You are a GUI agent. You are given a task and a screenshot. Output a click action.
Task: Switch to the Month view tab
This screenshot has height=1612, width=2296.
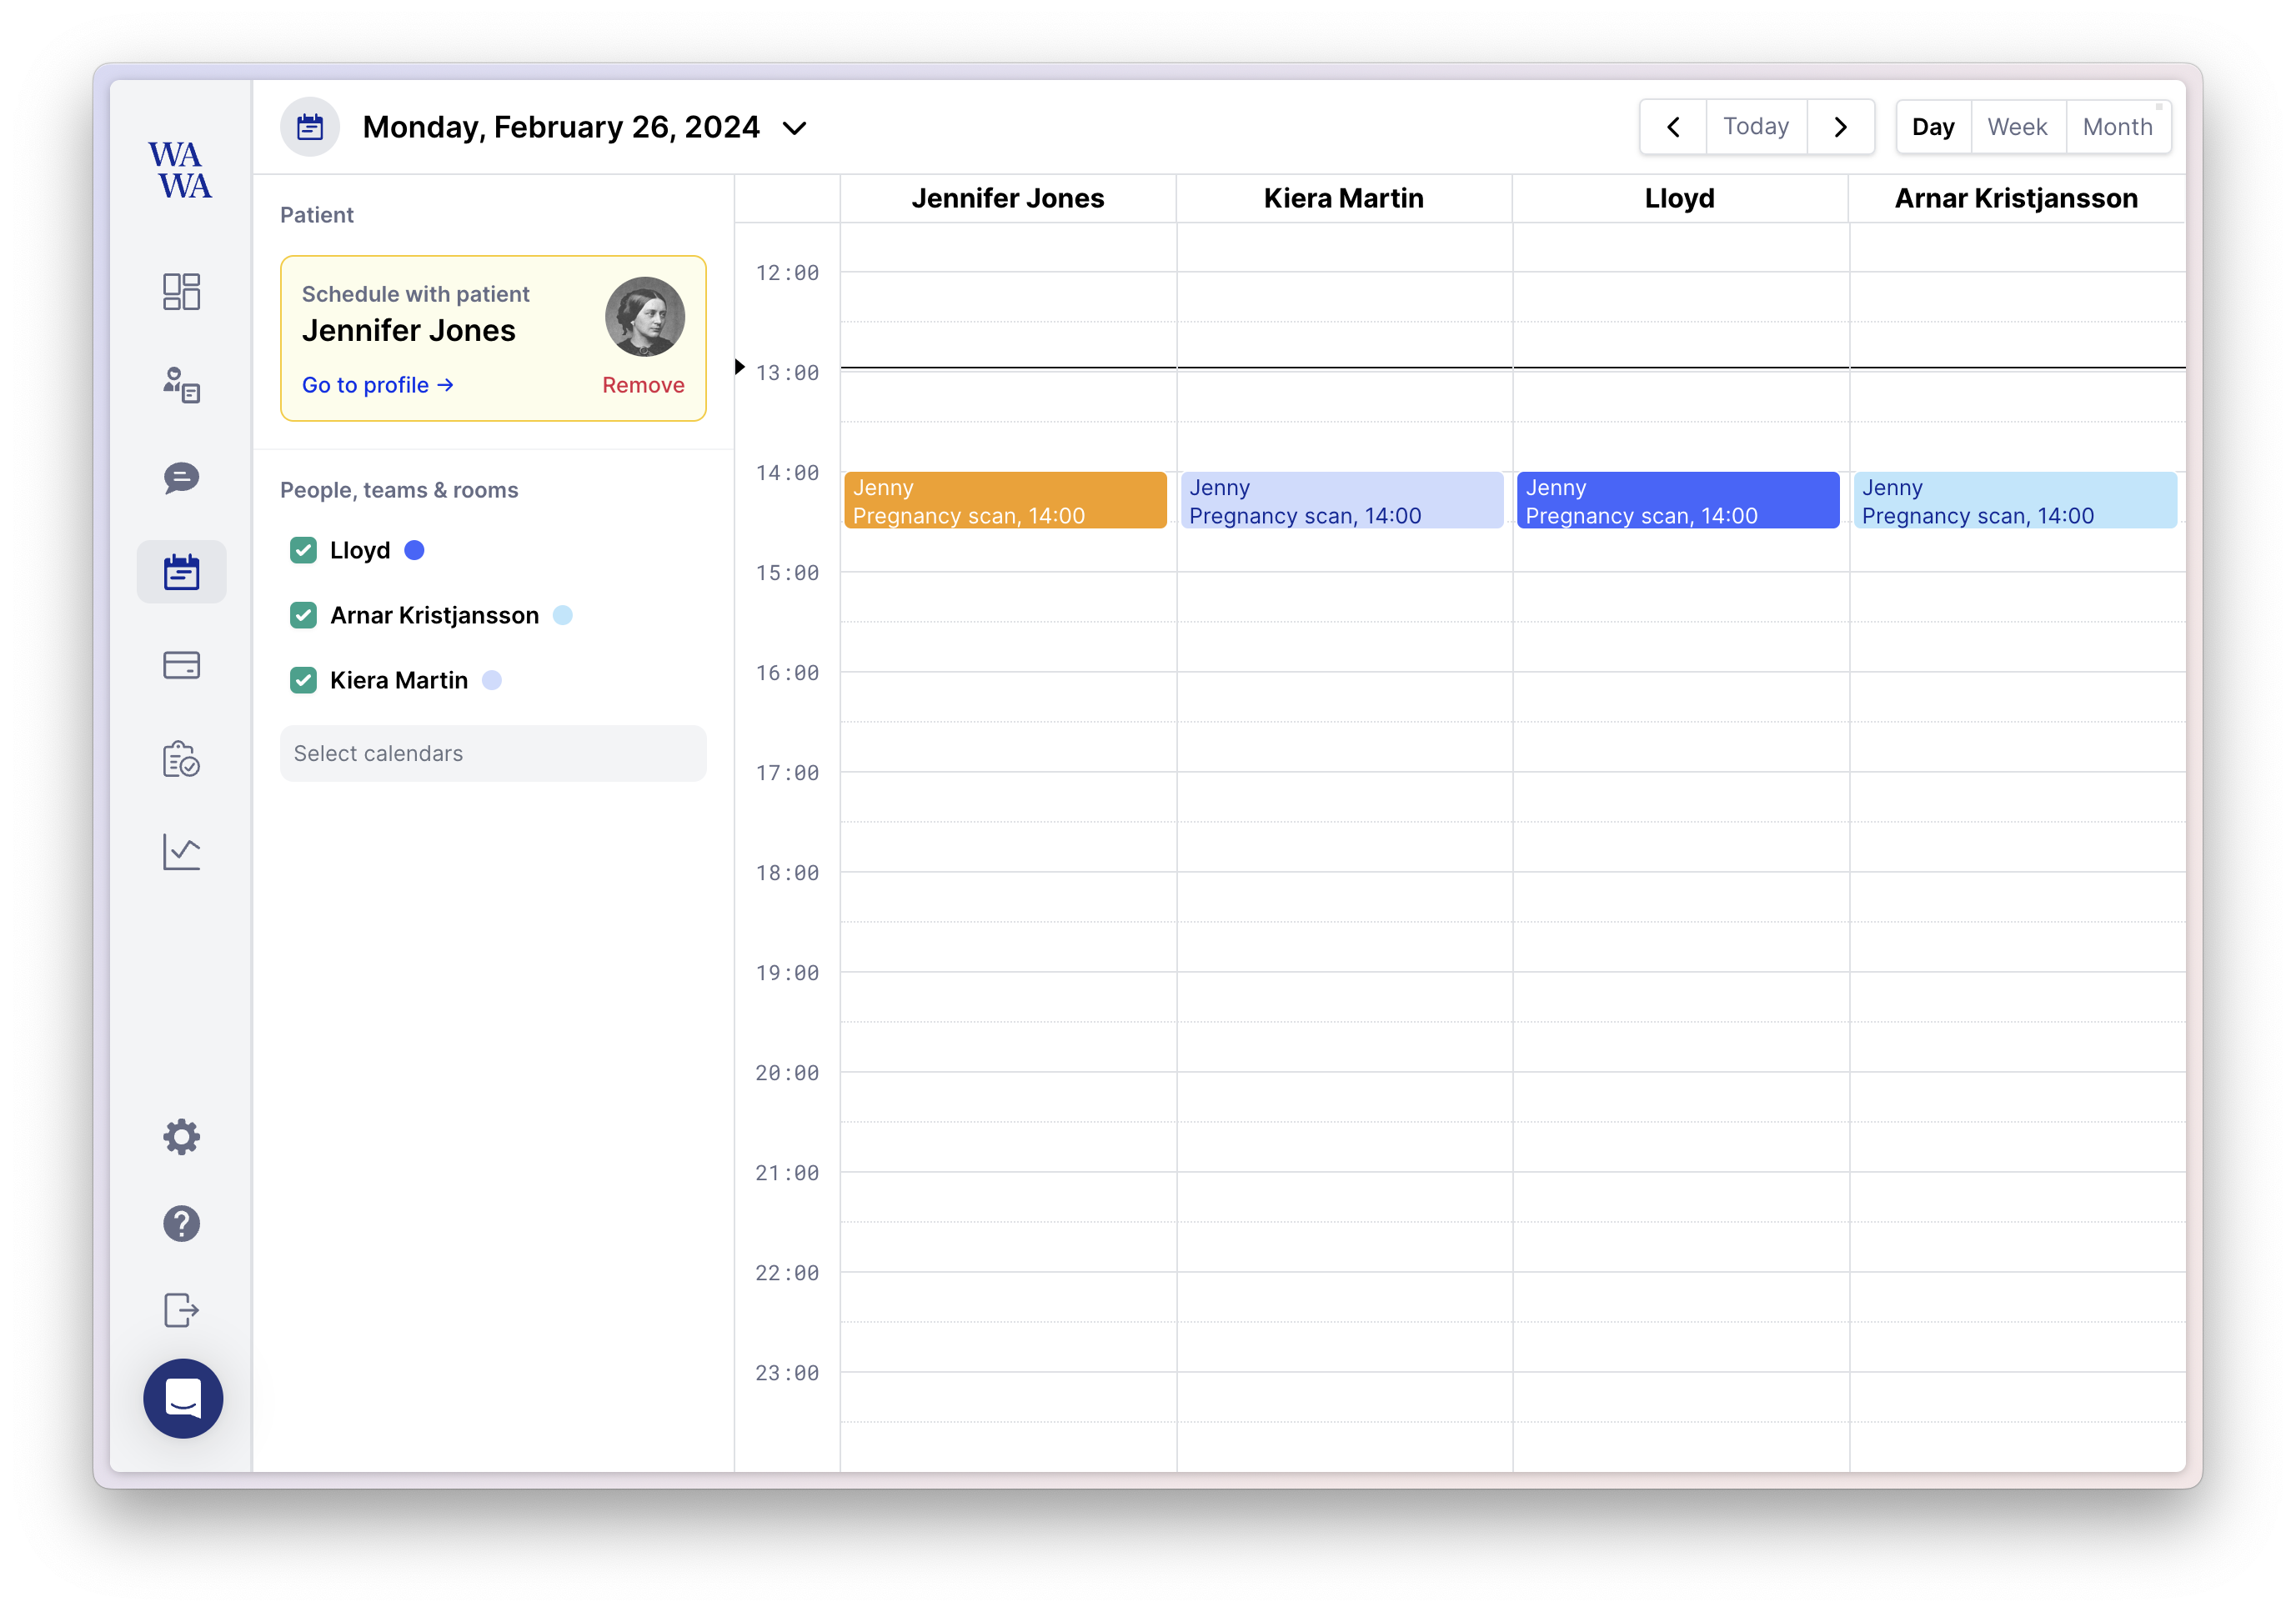(x=2117, y=127)
